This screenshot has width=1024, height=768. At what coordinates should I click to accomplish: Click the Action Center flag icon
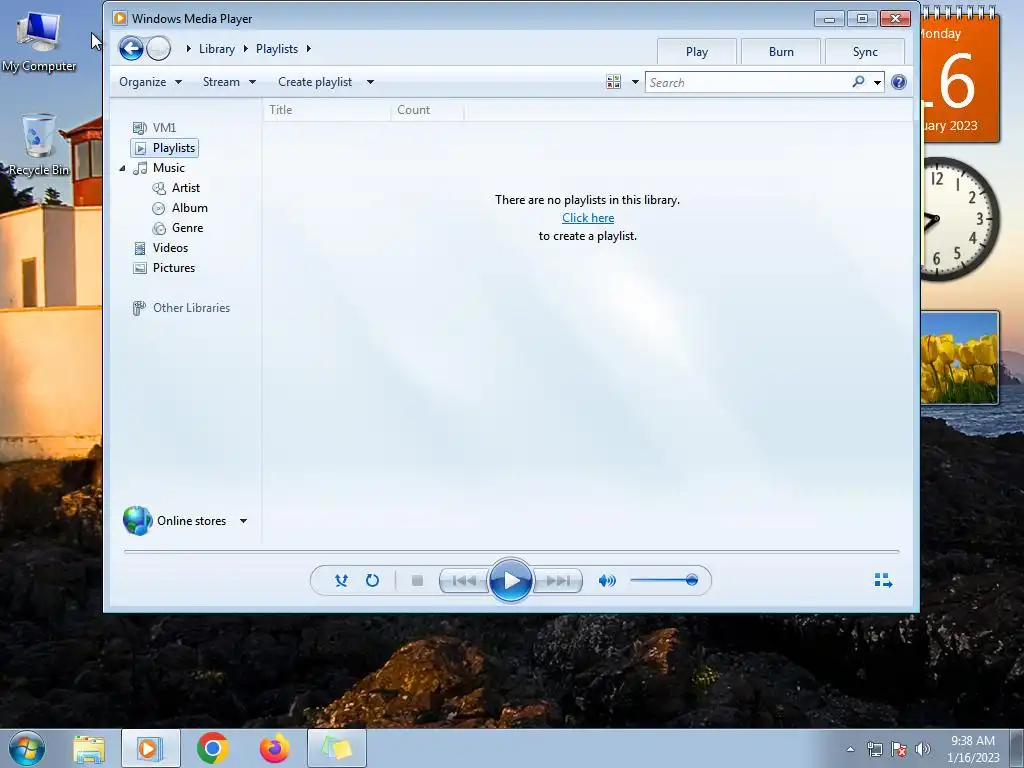(899, 749)
